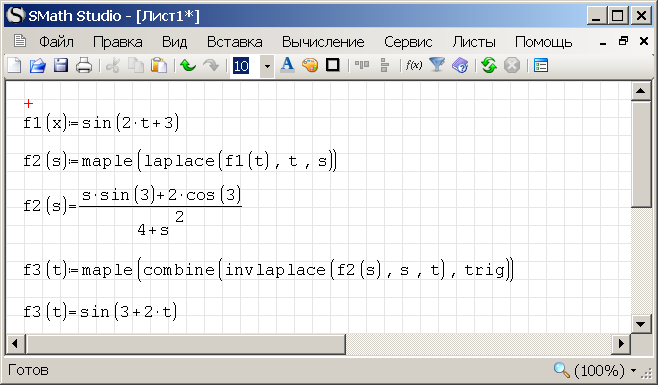Image resolution: width=658 pixels, height=385 pixels.
Task: Click the Open file folder icon
Action: click(38, 65)
